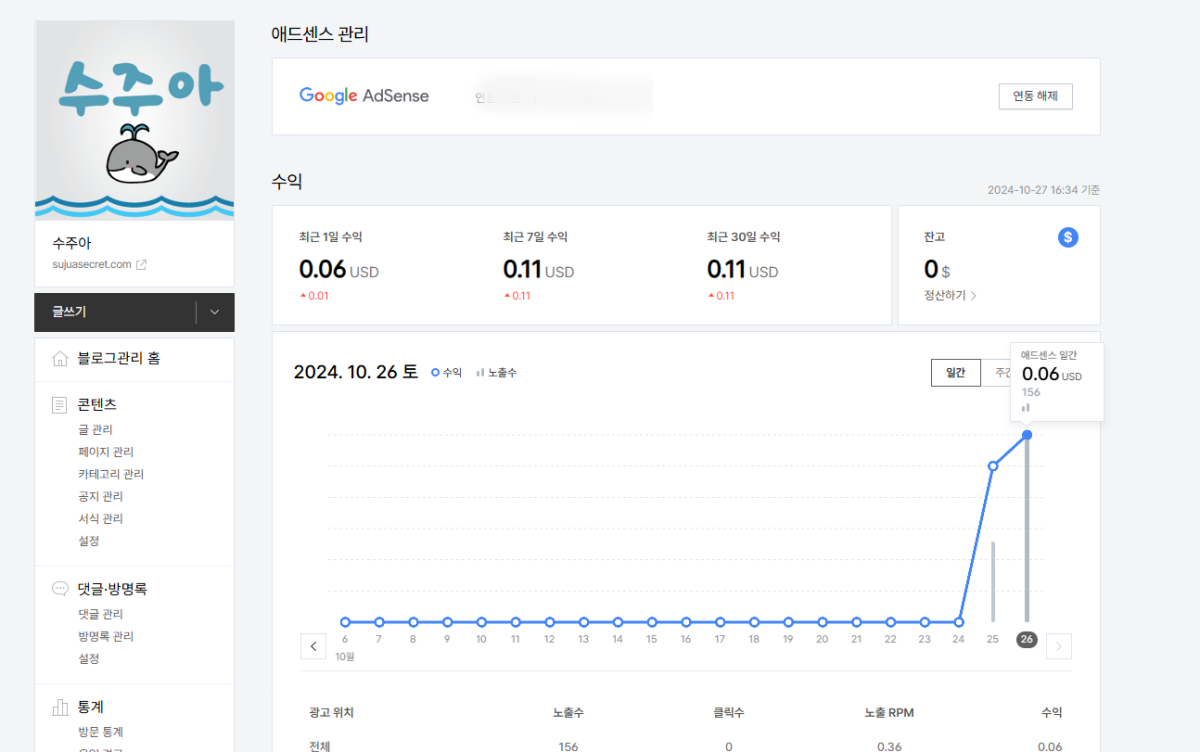The width and height of the screenshot is (1200, 752).
Task: Click the 콘텐츠 section heading
Action: pyautogui.click(x=97, y=404)
